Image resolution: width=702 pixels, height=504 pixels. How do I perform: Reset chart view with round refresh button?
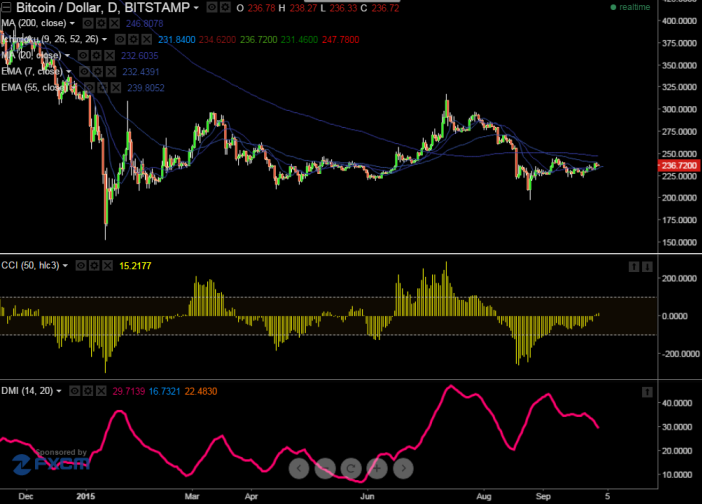coord(351,468)
